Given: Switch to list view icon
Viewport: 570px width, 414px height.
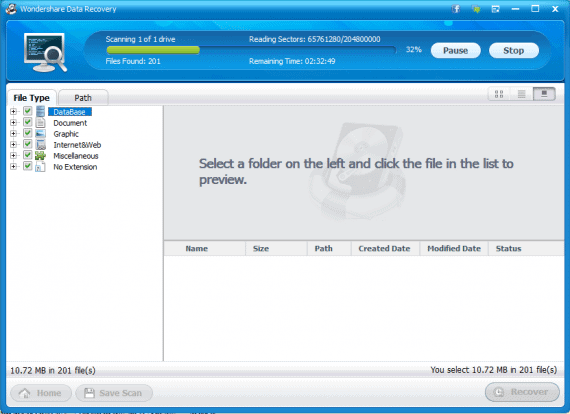Looking at the screenshot, I should tap(522, 94).
